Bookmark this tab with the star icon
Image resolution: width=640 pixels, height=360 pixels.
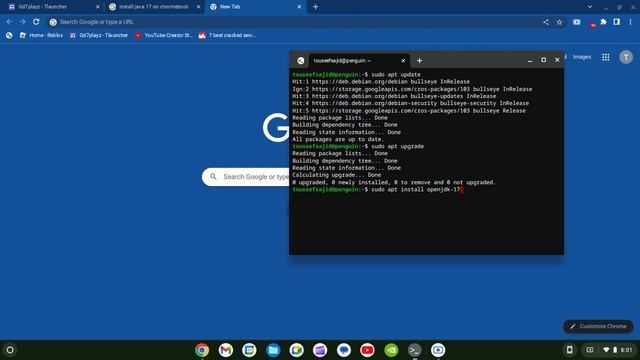560,22
